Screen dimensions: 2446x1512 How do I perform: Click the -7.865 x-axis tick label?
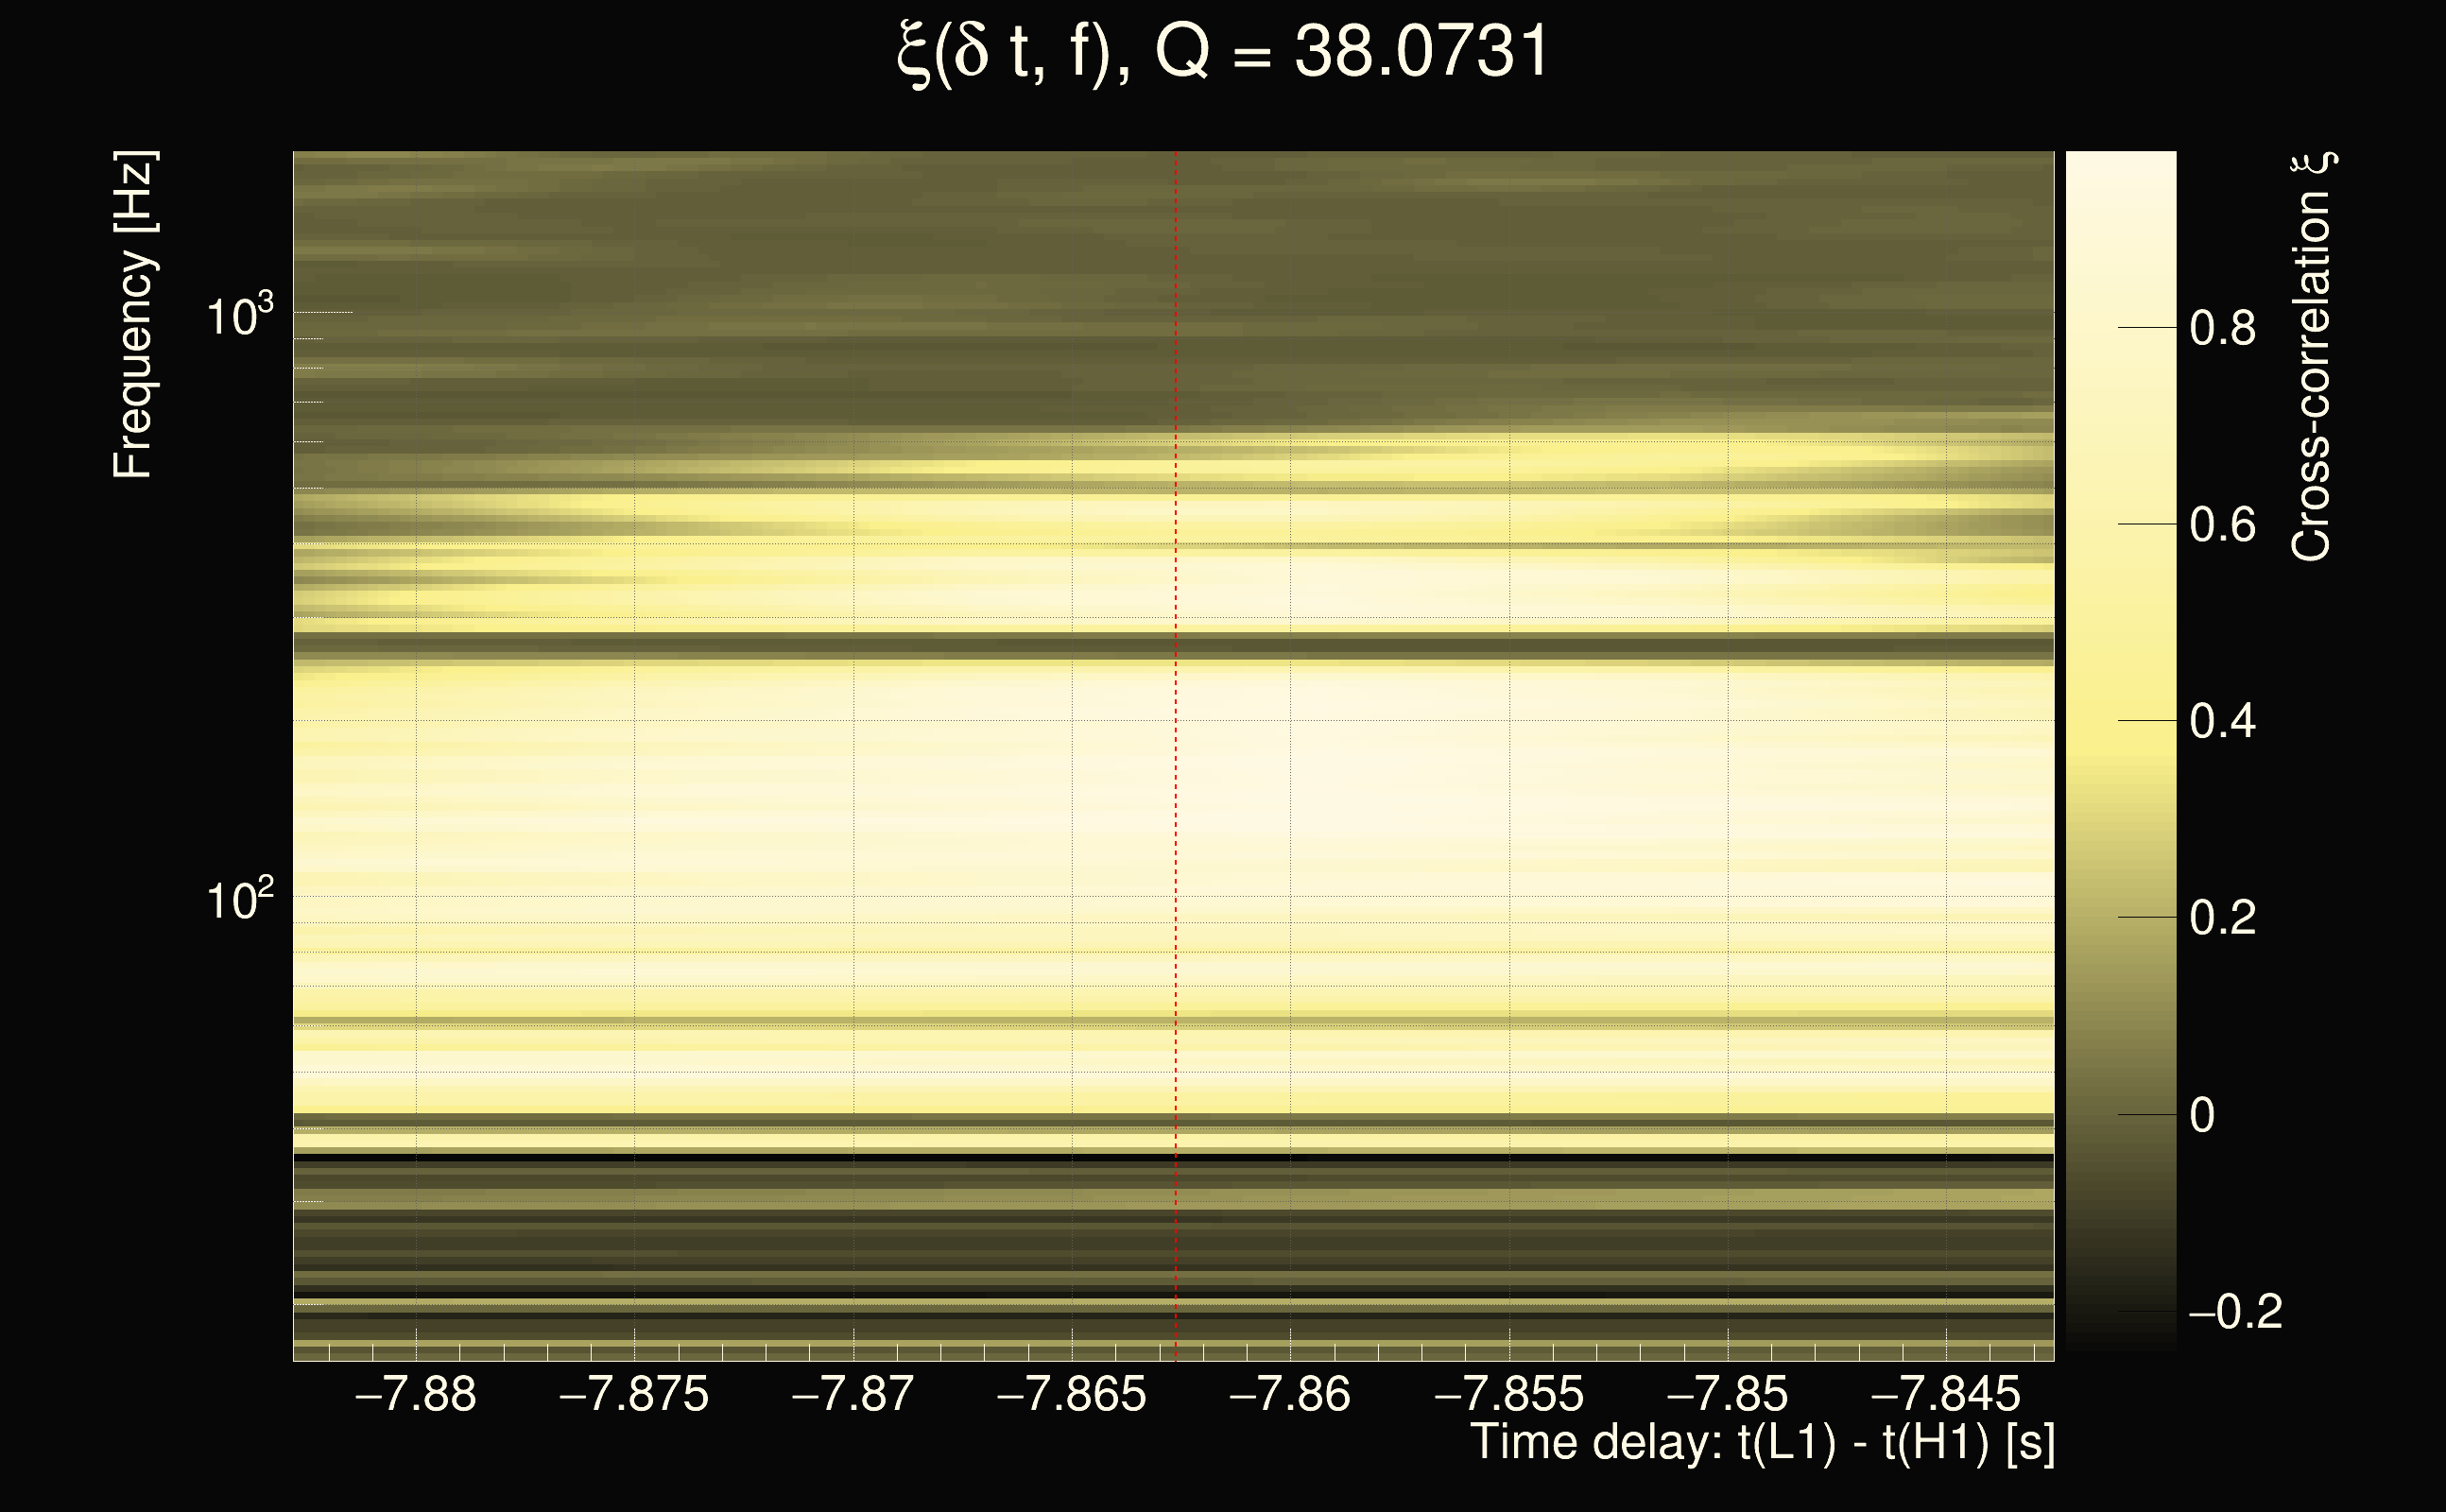1071,1394
